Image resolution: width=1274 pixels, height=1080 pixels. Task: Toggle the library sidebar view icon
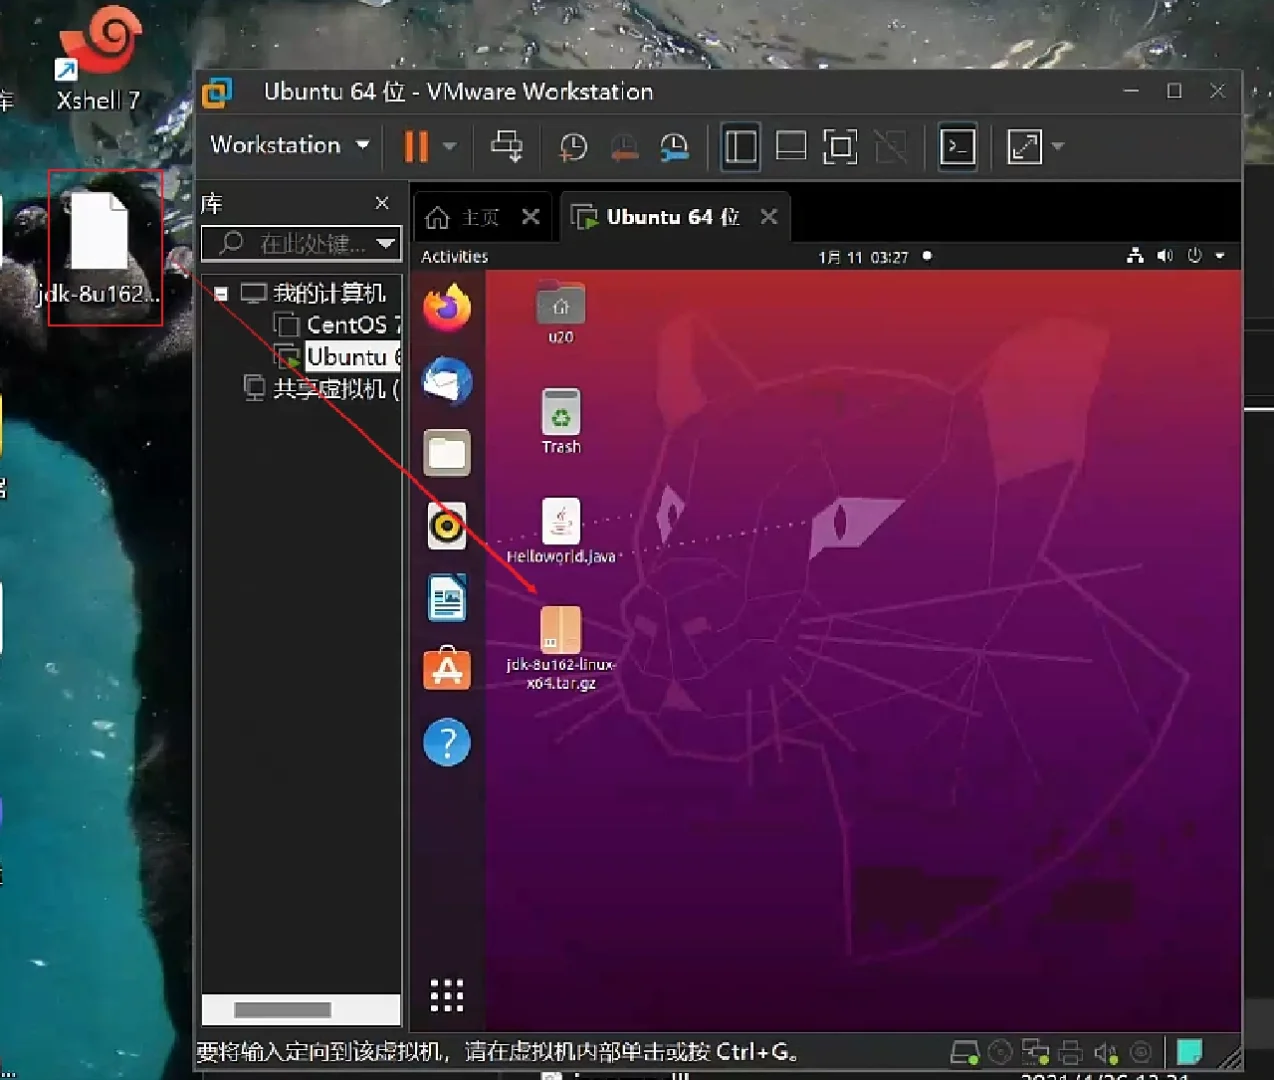click(740, 147)
